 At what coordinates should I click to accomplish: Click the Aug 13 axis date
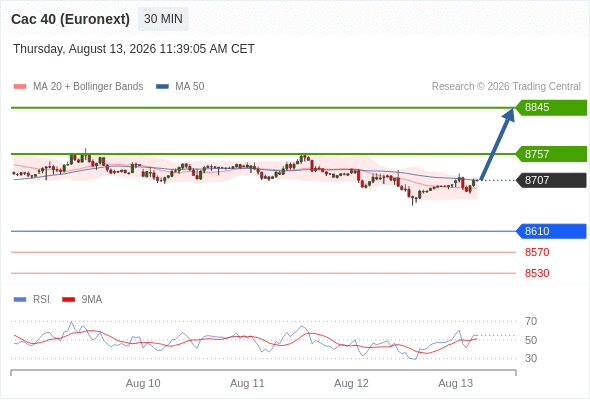point(456,383)
